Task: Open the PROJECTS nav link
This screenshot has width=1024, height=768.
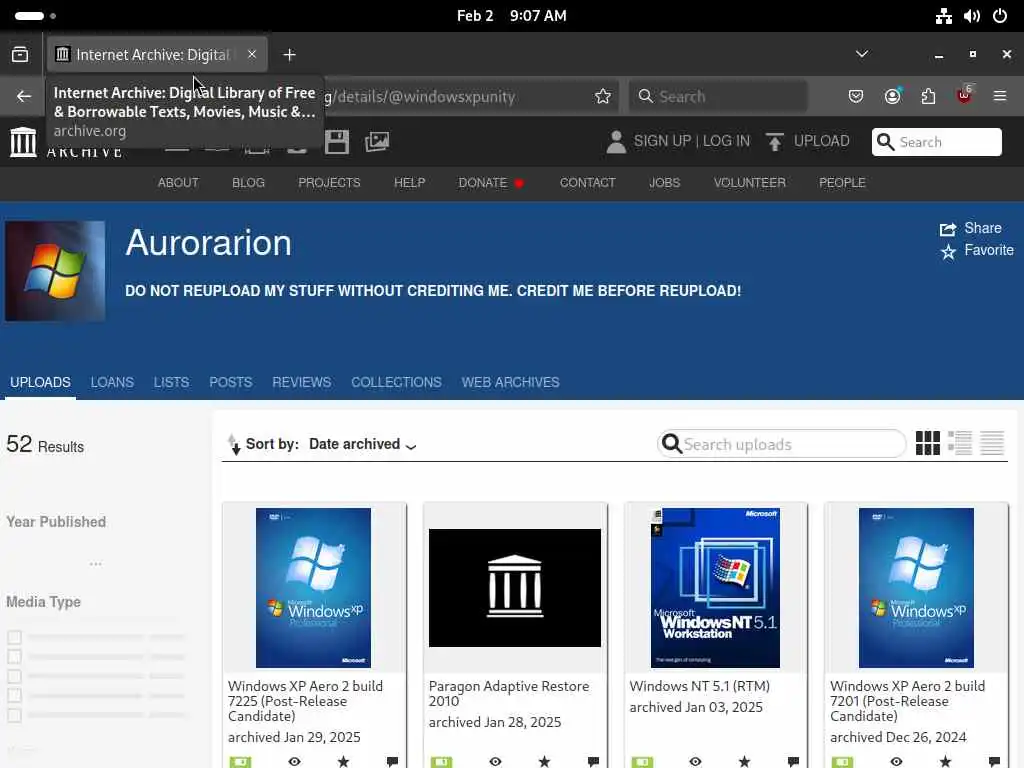Action: click(329, 183)
